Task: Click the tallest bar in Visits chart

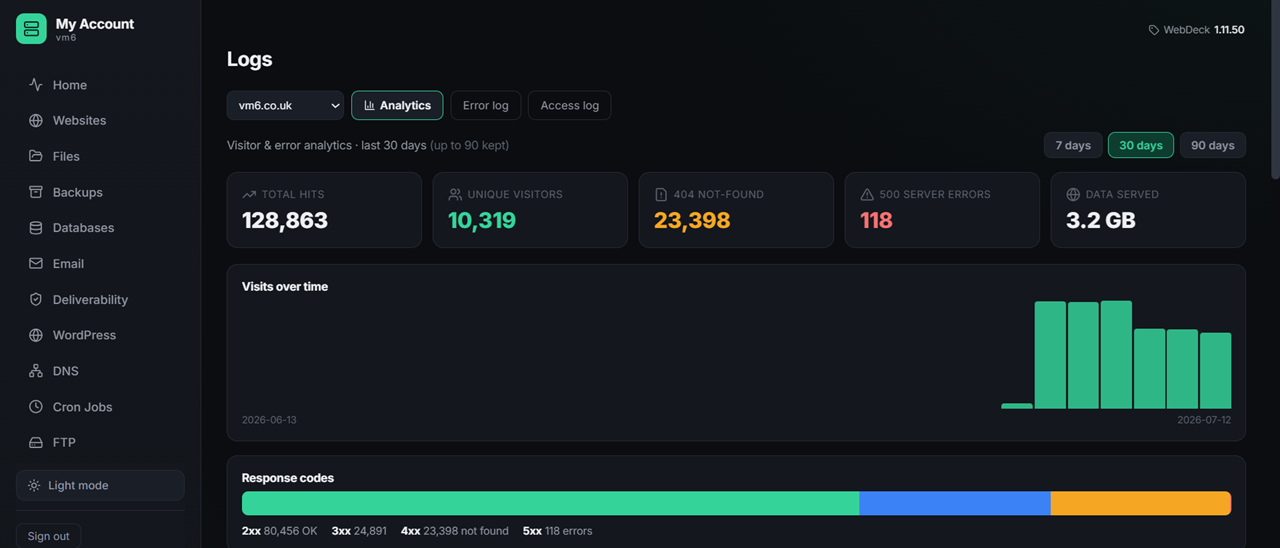Action: pos(1116,355)
